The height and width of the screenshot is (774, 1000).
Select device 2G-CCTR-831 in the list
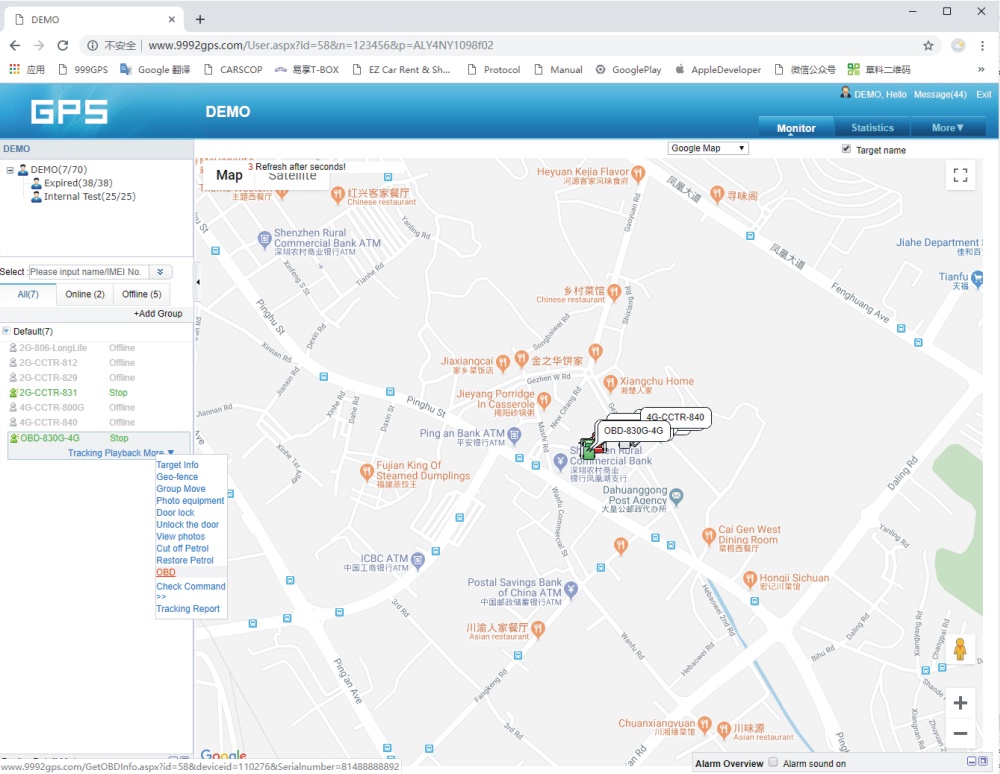point(48,393)
